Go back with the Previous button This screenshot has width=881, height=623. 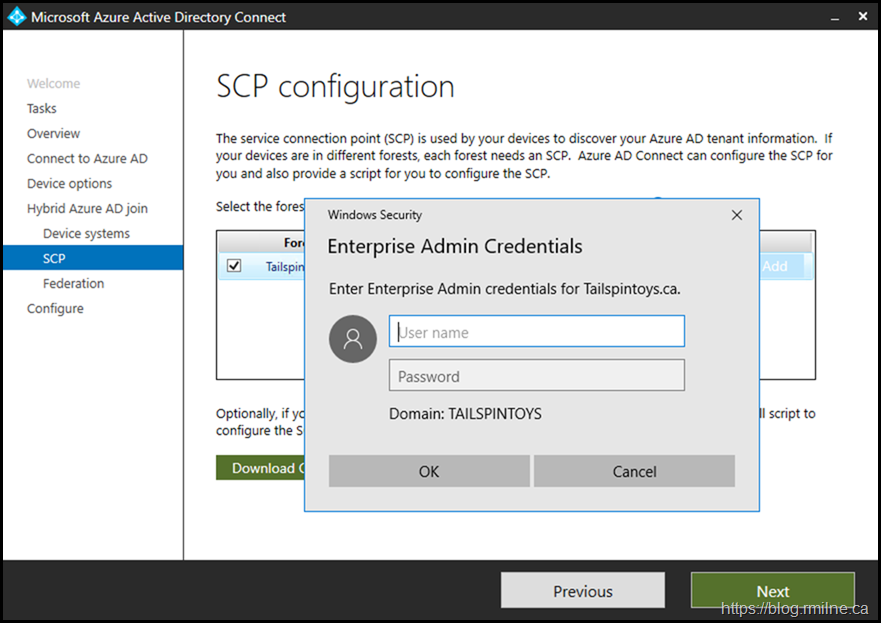pyautogui.click(x=582, y=591)
